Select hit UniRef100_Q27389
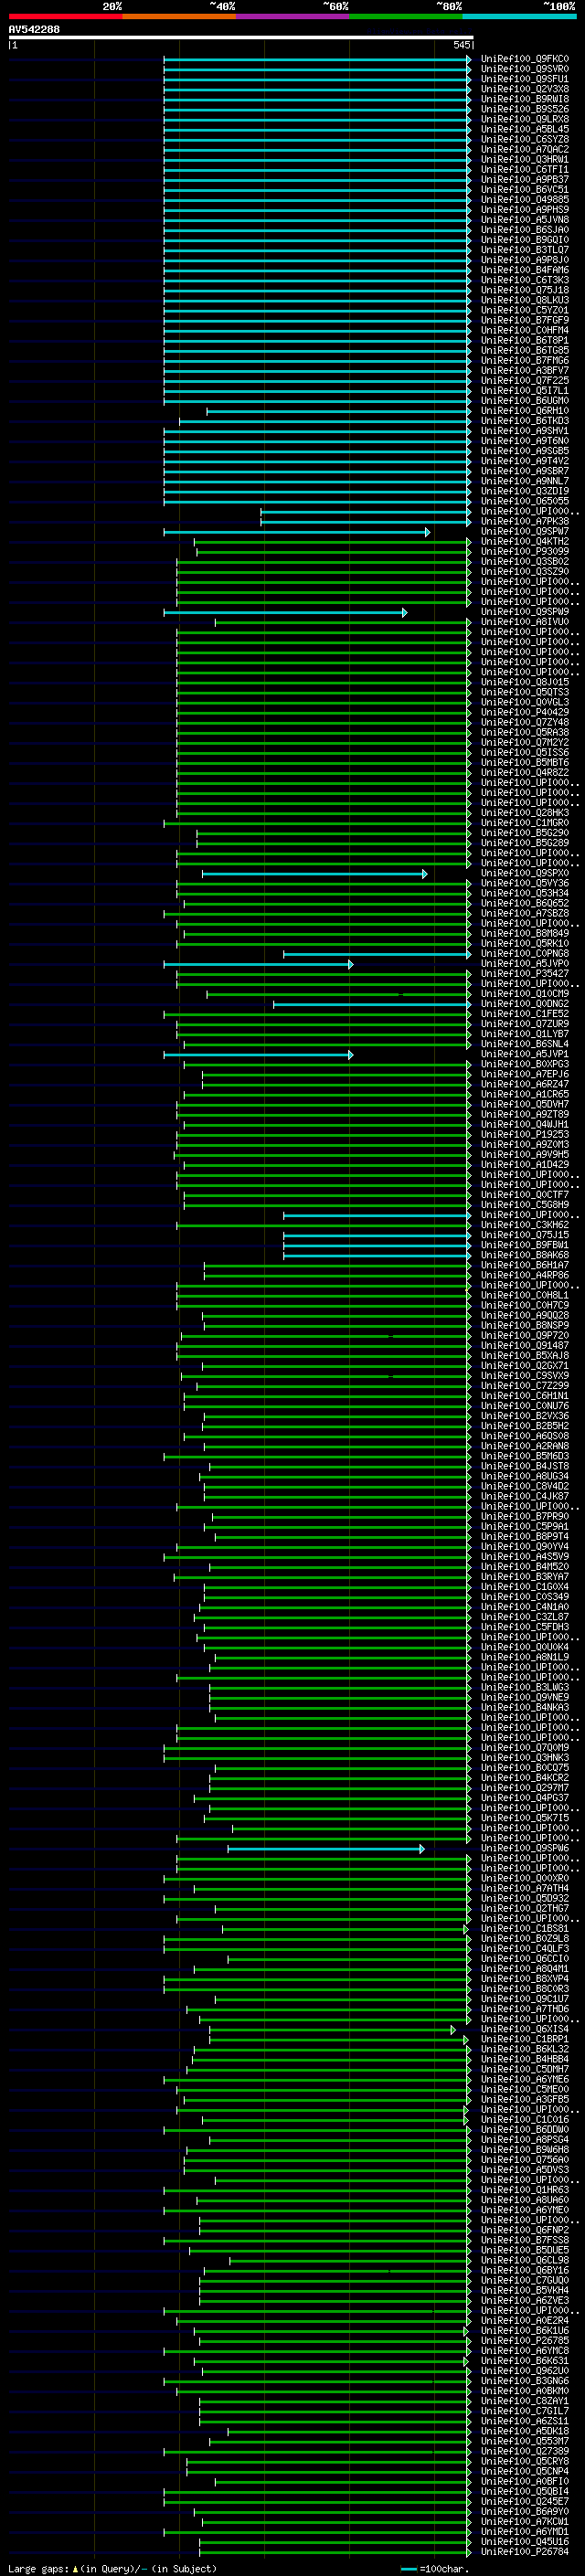The image size is (585, 2576). pyautogui.click(x=524, y=2452)
